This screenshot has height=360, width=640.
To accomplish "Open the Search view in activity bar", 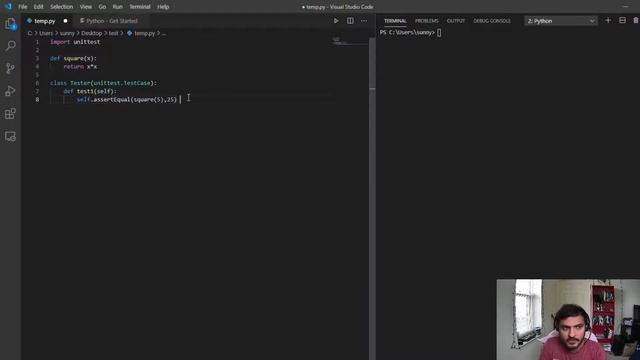I will [x=11, y=45].
